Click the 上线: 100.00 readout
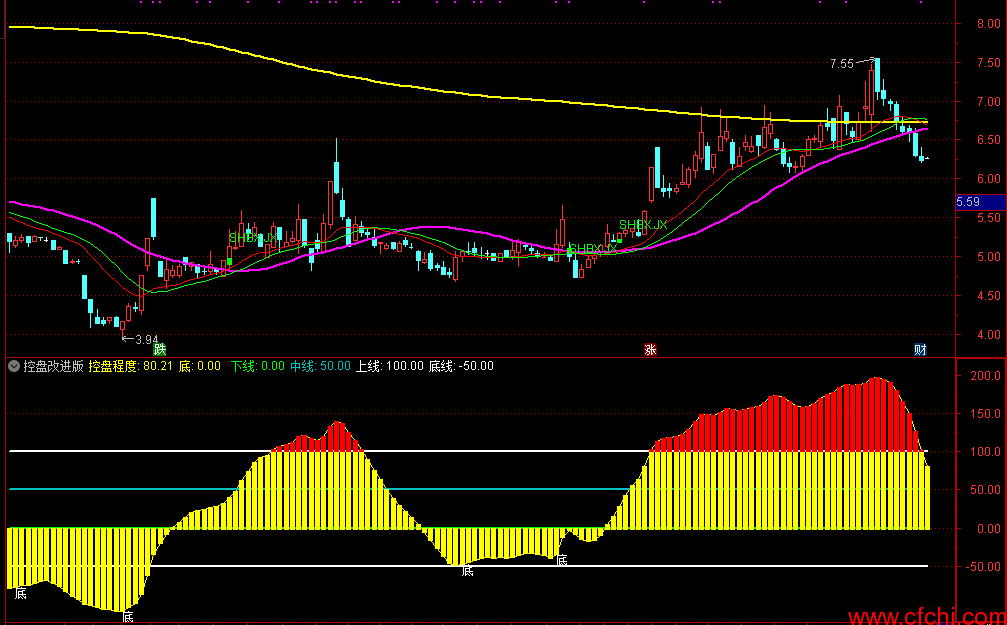The height and width of the screenshot is (625, 1007). (x=390, y=366)
